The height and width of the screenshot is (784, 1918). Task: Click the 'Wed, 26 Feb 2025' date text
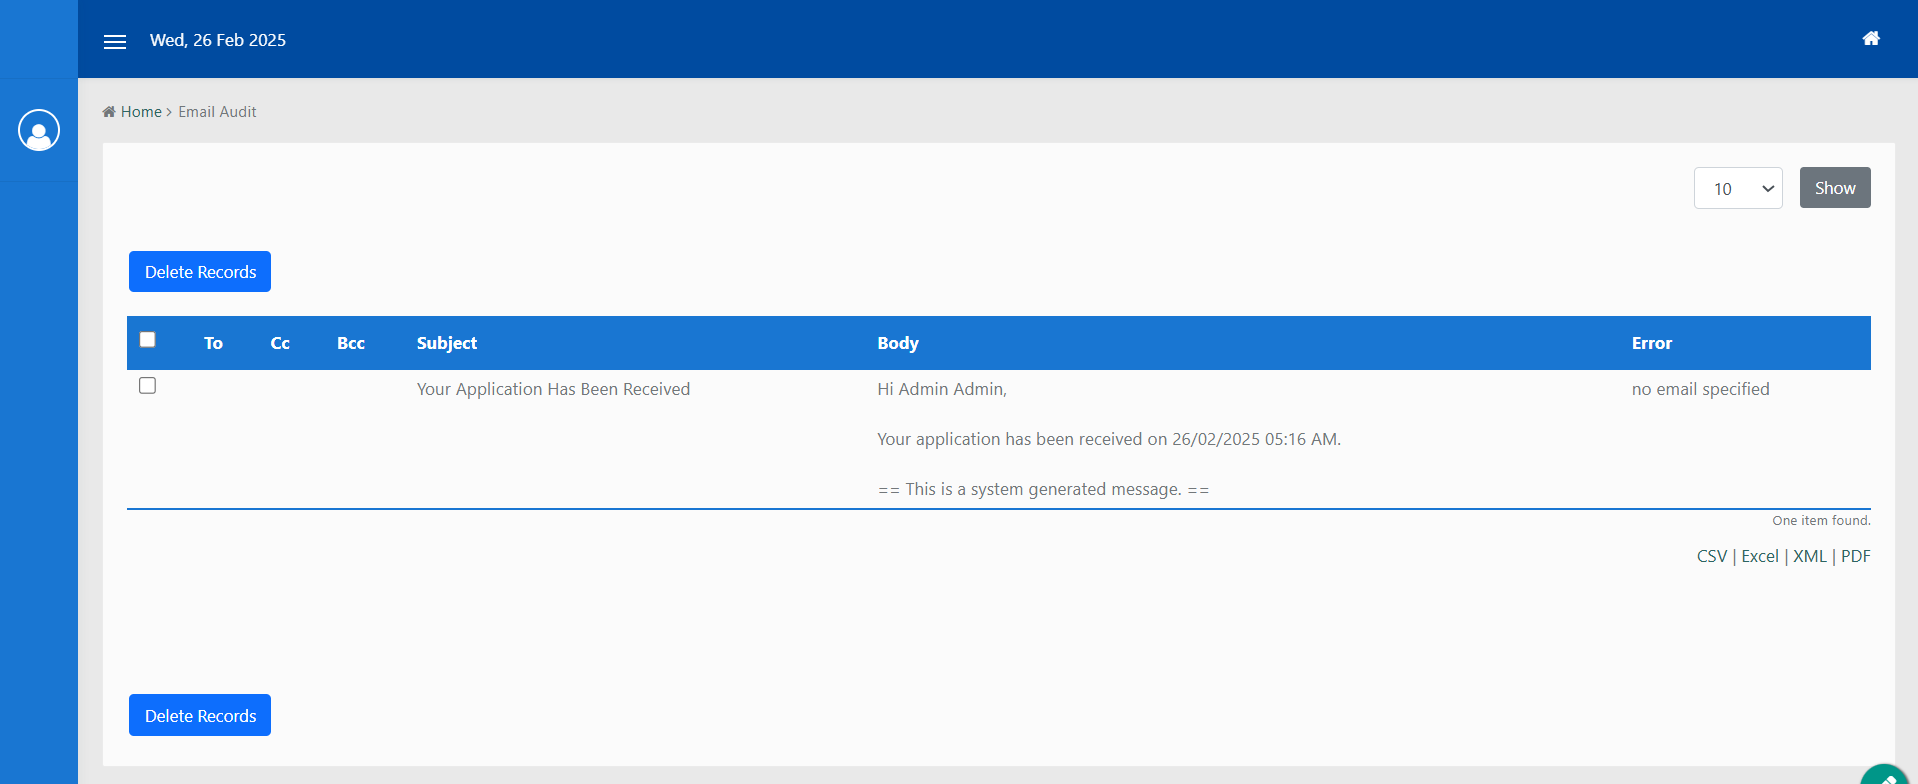click(218, 40)
